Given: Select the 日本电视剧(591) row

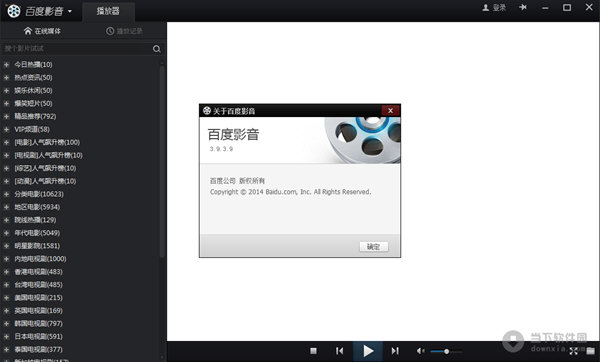Looking at the screenshot, I should 80,336.
